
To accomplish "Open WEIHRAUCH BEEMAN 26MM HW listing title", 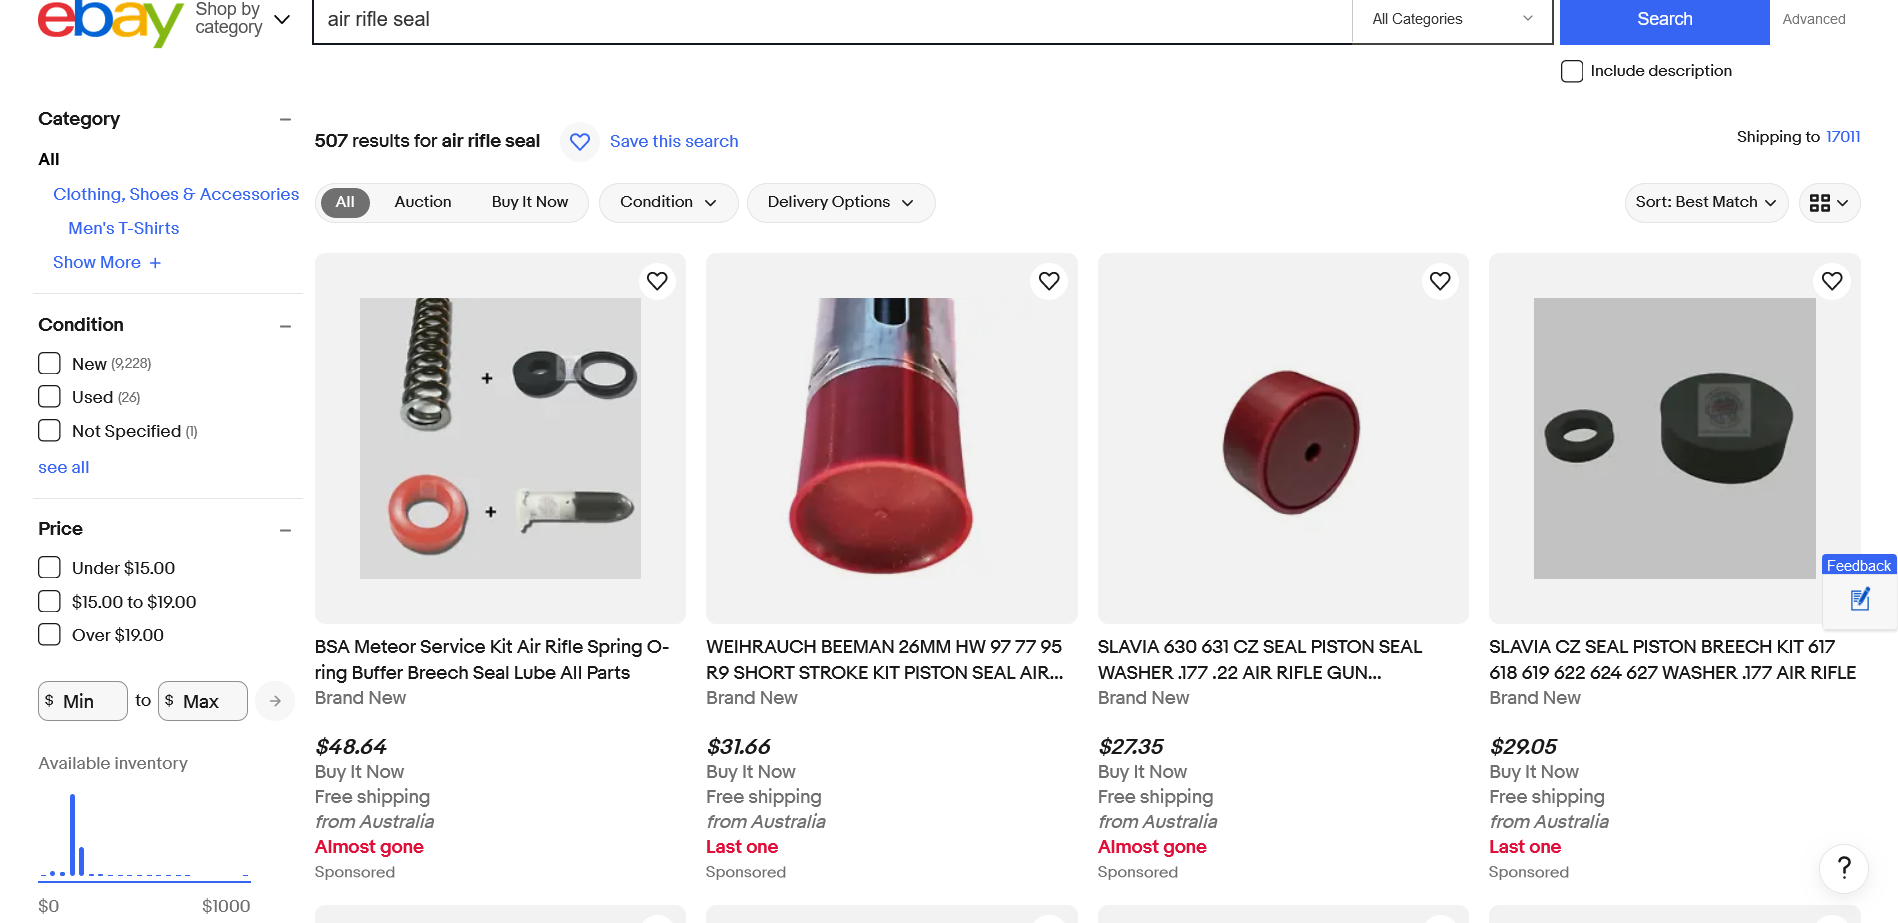I will 885,660.
